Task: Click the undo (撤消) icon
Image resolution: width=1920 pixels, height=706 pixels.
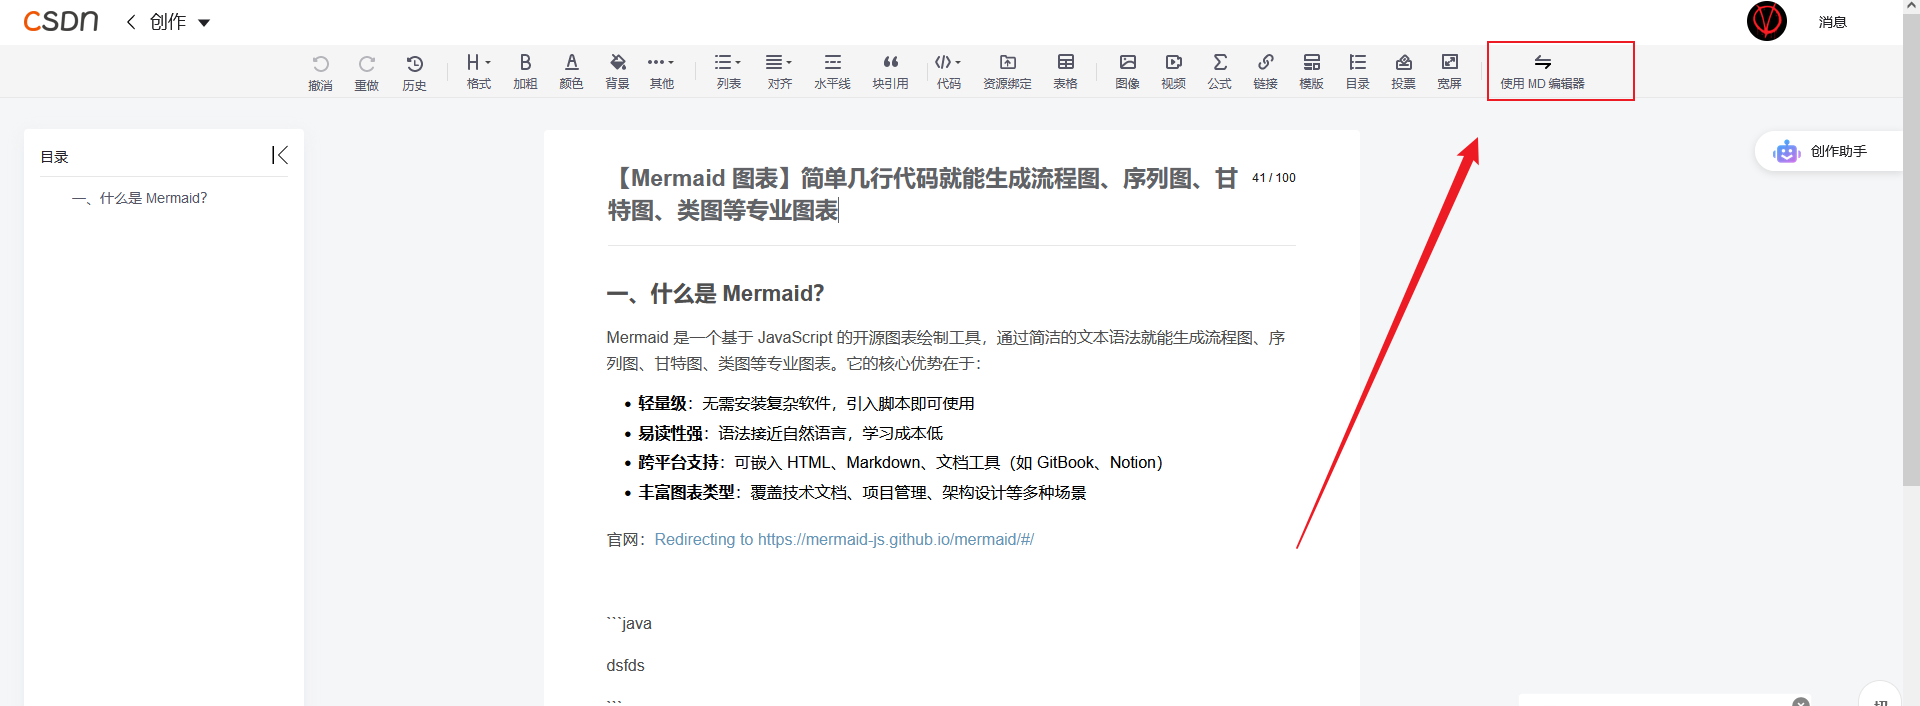Action: 320,72
